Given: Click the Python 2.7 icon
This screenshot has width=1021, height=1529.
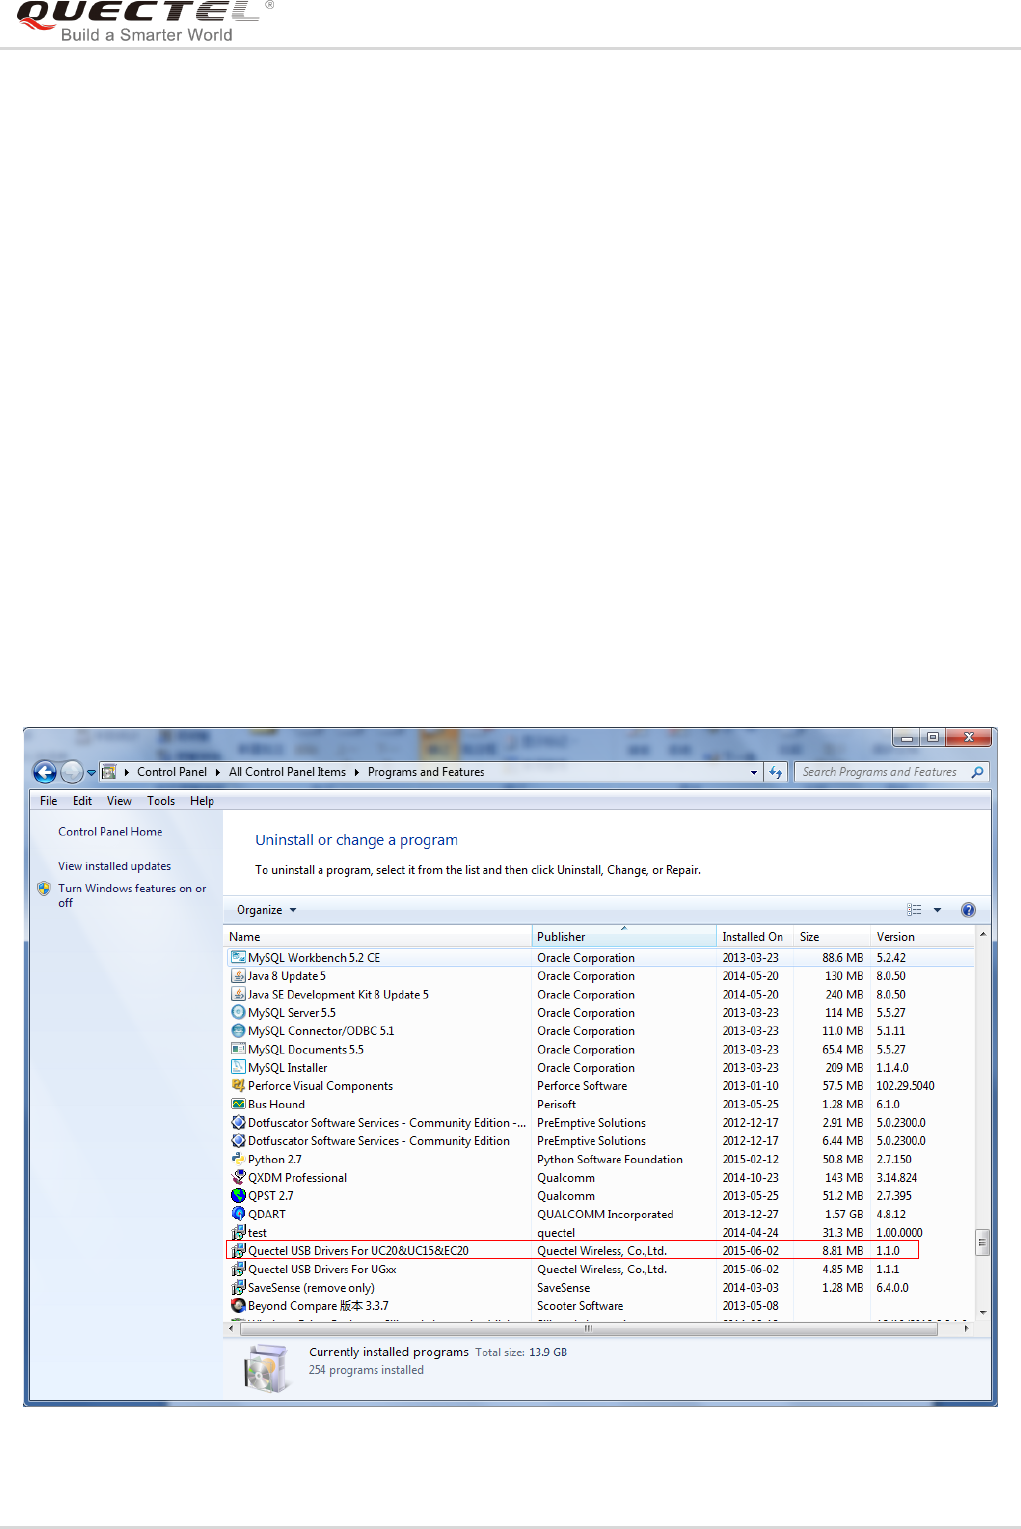Looking at the screenshot, I should [x=238, y=1159].
